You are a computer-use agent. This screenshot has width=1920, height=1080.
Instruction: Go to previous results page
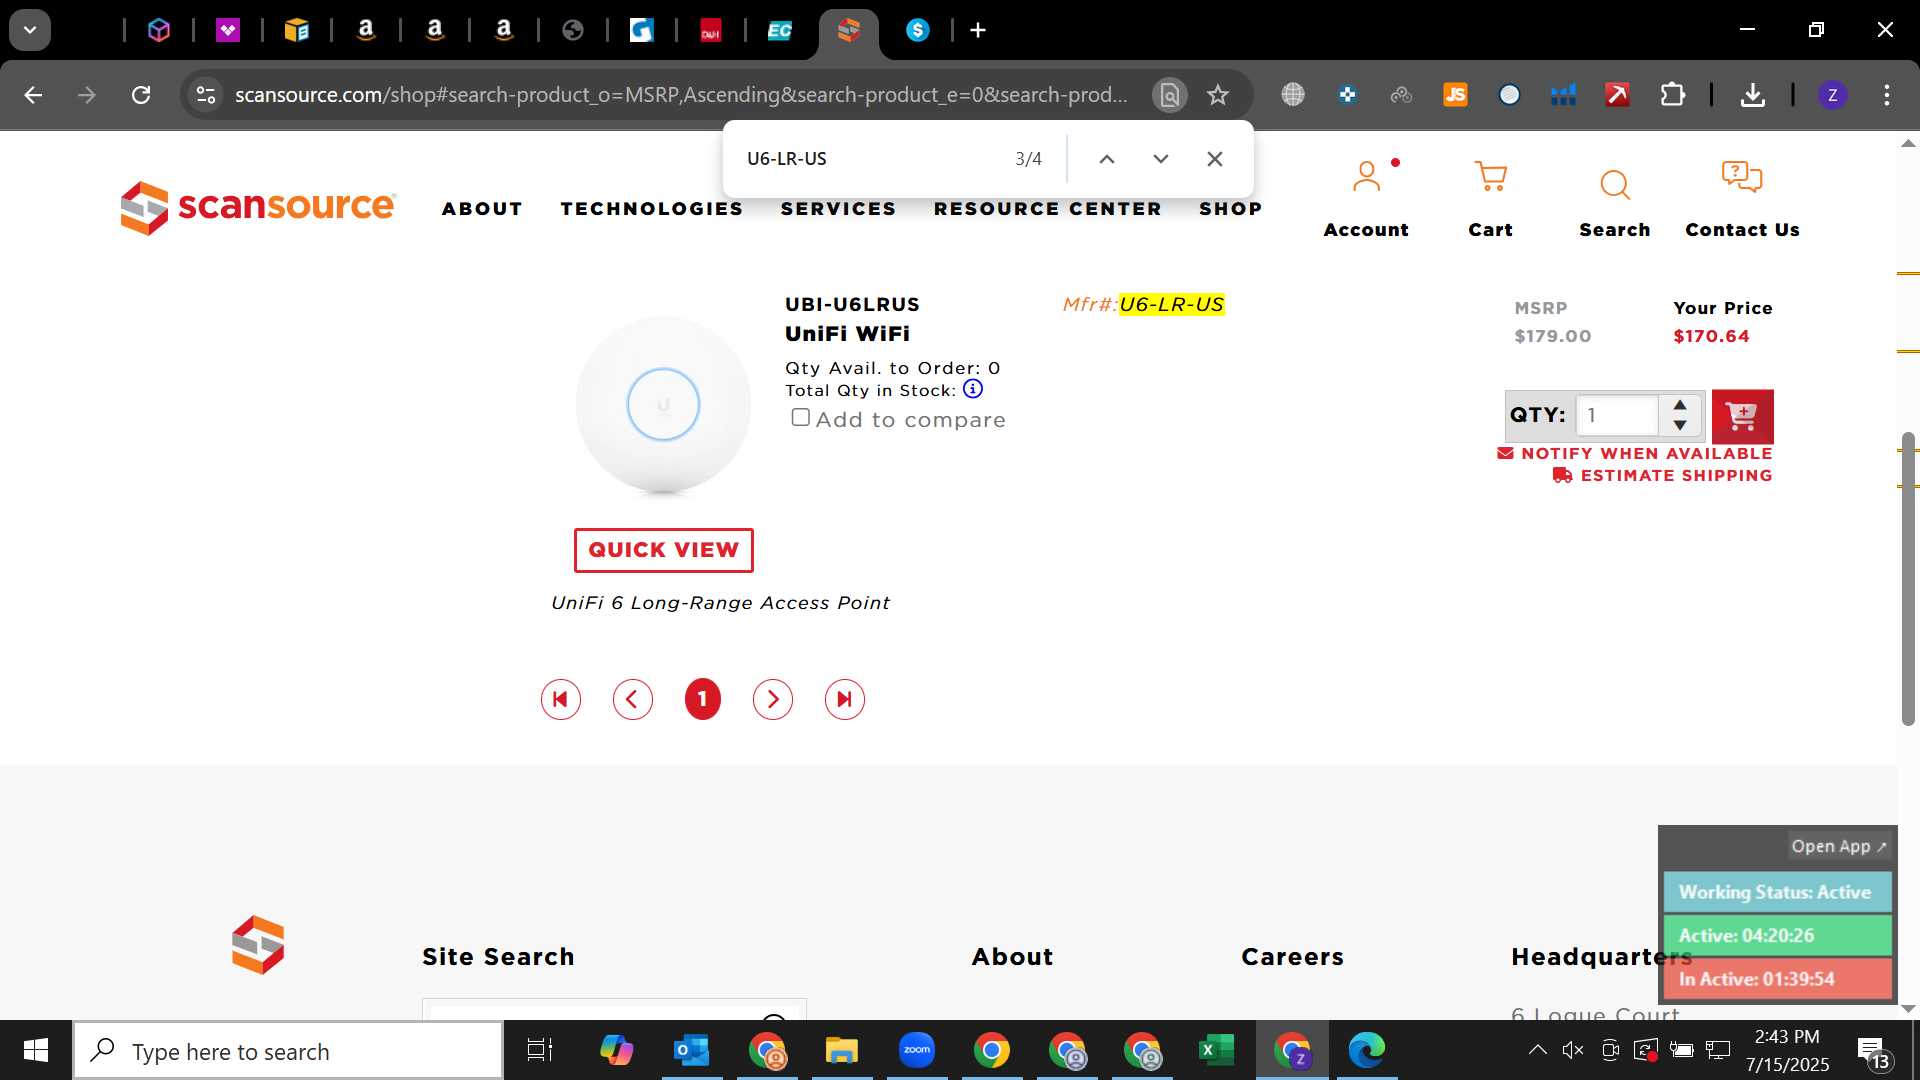coord(633,699)
